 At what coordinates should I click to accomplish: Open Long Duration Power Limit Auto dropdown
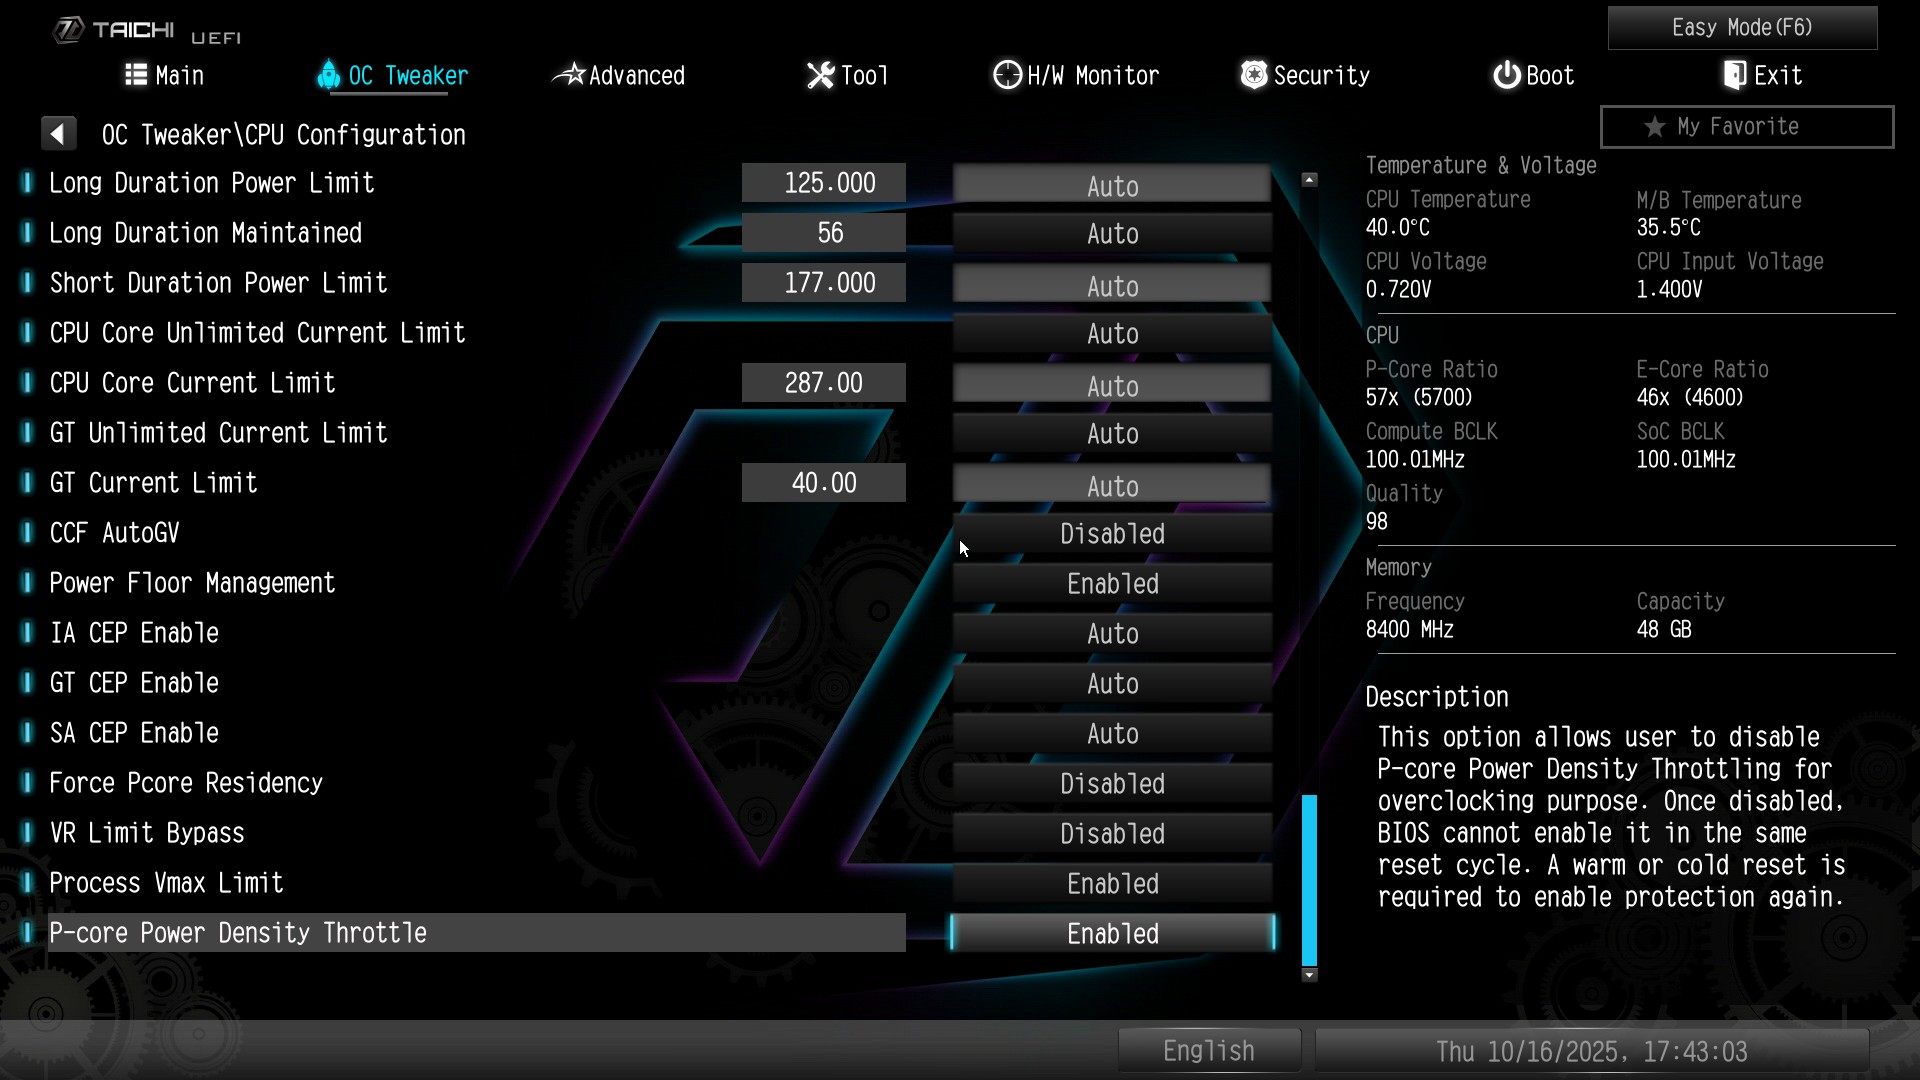click(x=1112, y=185)
